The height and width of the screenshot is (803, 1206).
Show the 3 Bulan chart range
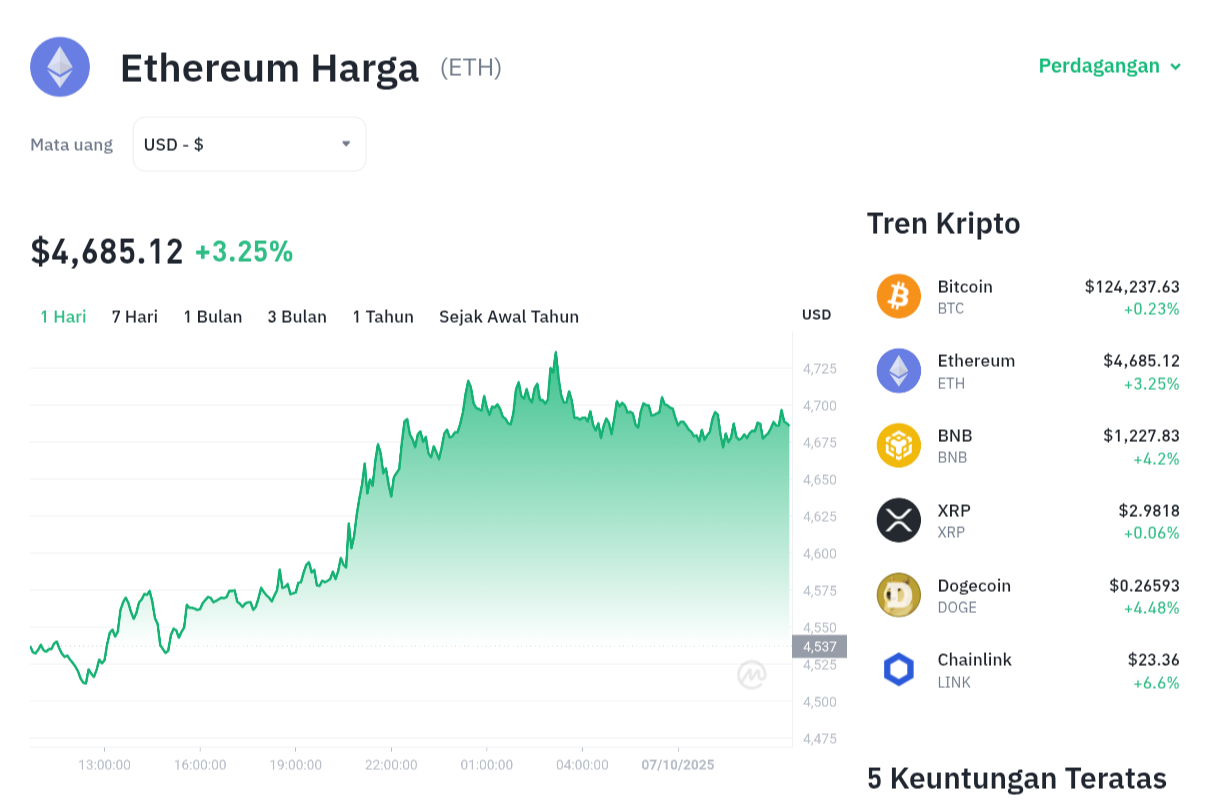(297, 316)
